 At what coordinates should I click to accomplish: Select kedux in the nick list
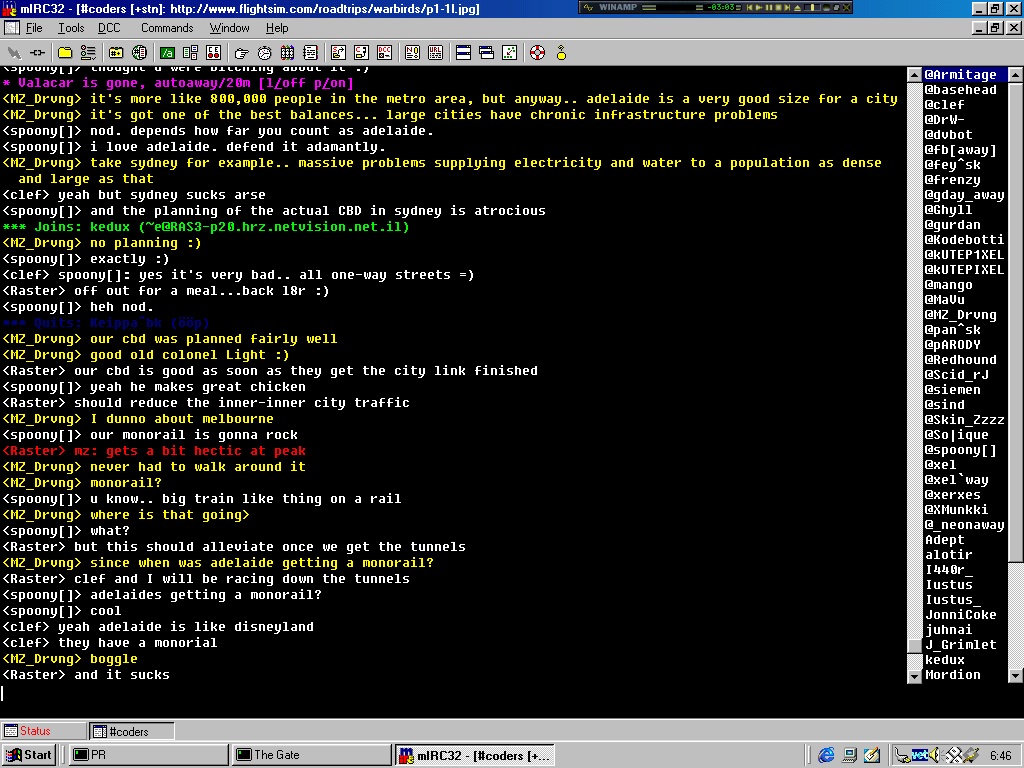pyautogui.click(x=945, y=660)
